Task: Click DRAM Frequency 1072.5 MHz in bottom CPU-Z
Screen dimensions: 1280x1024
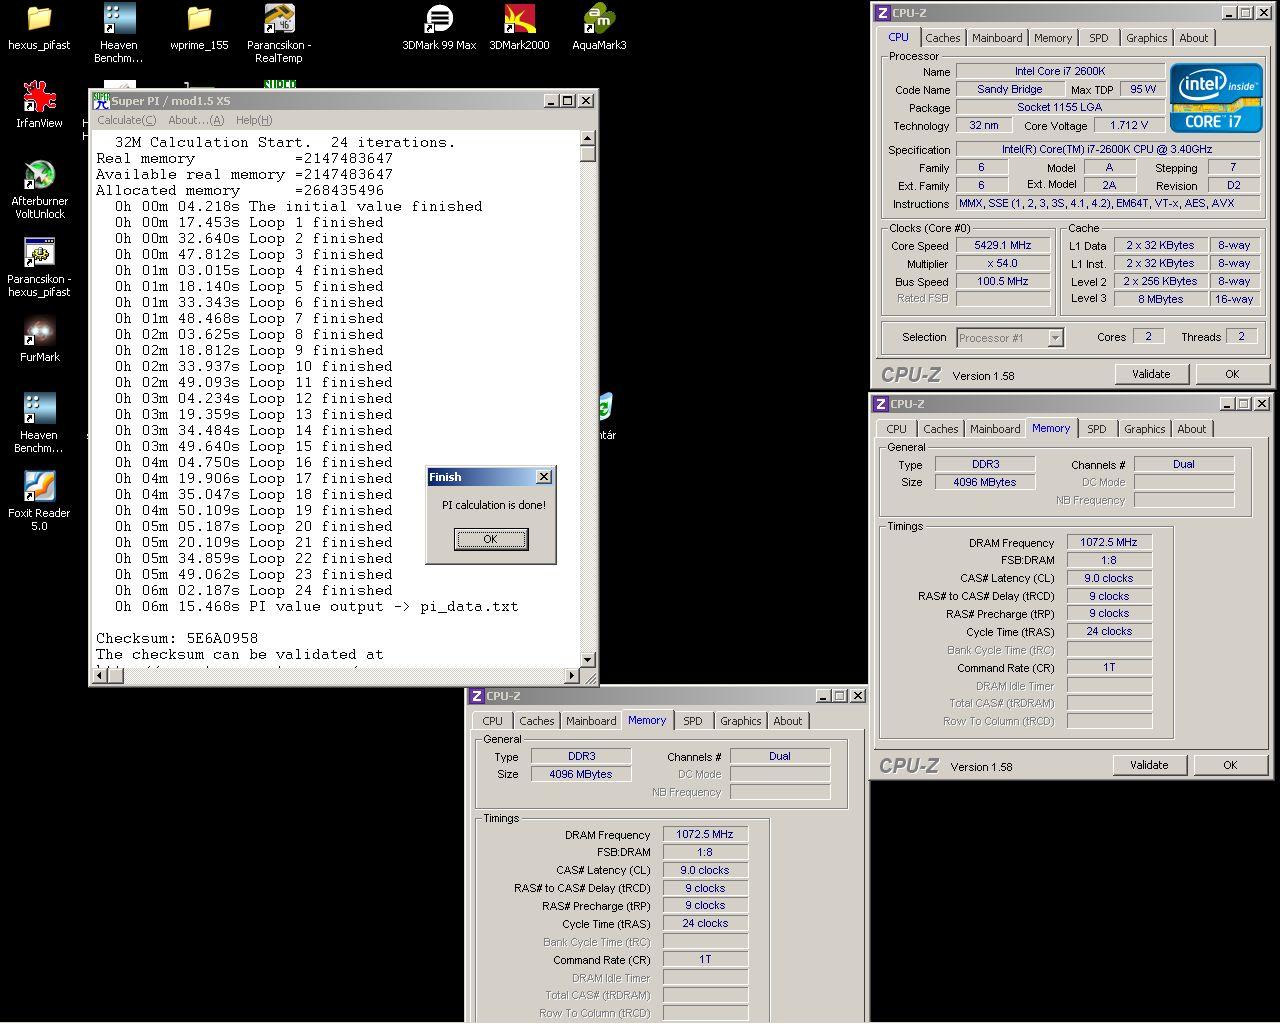Action: click(x=705, y=834)
